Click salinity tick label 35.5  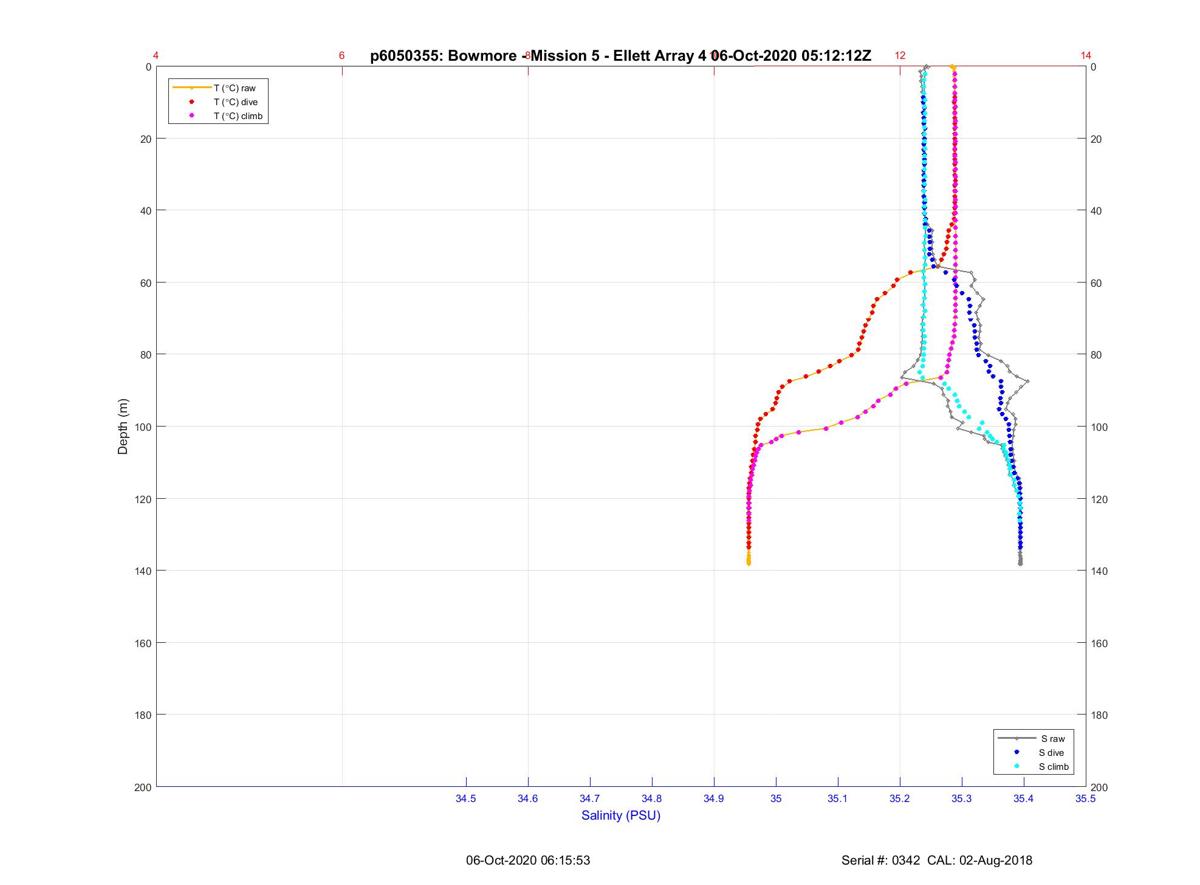tap(1086, 798)
